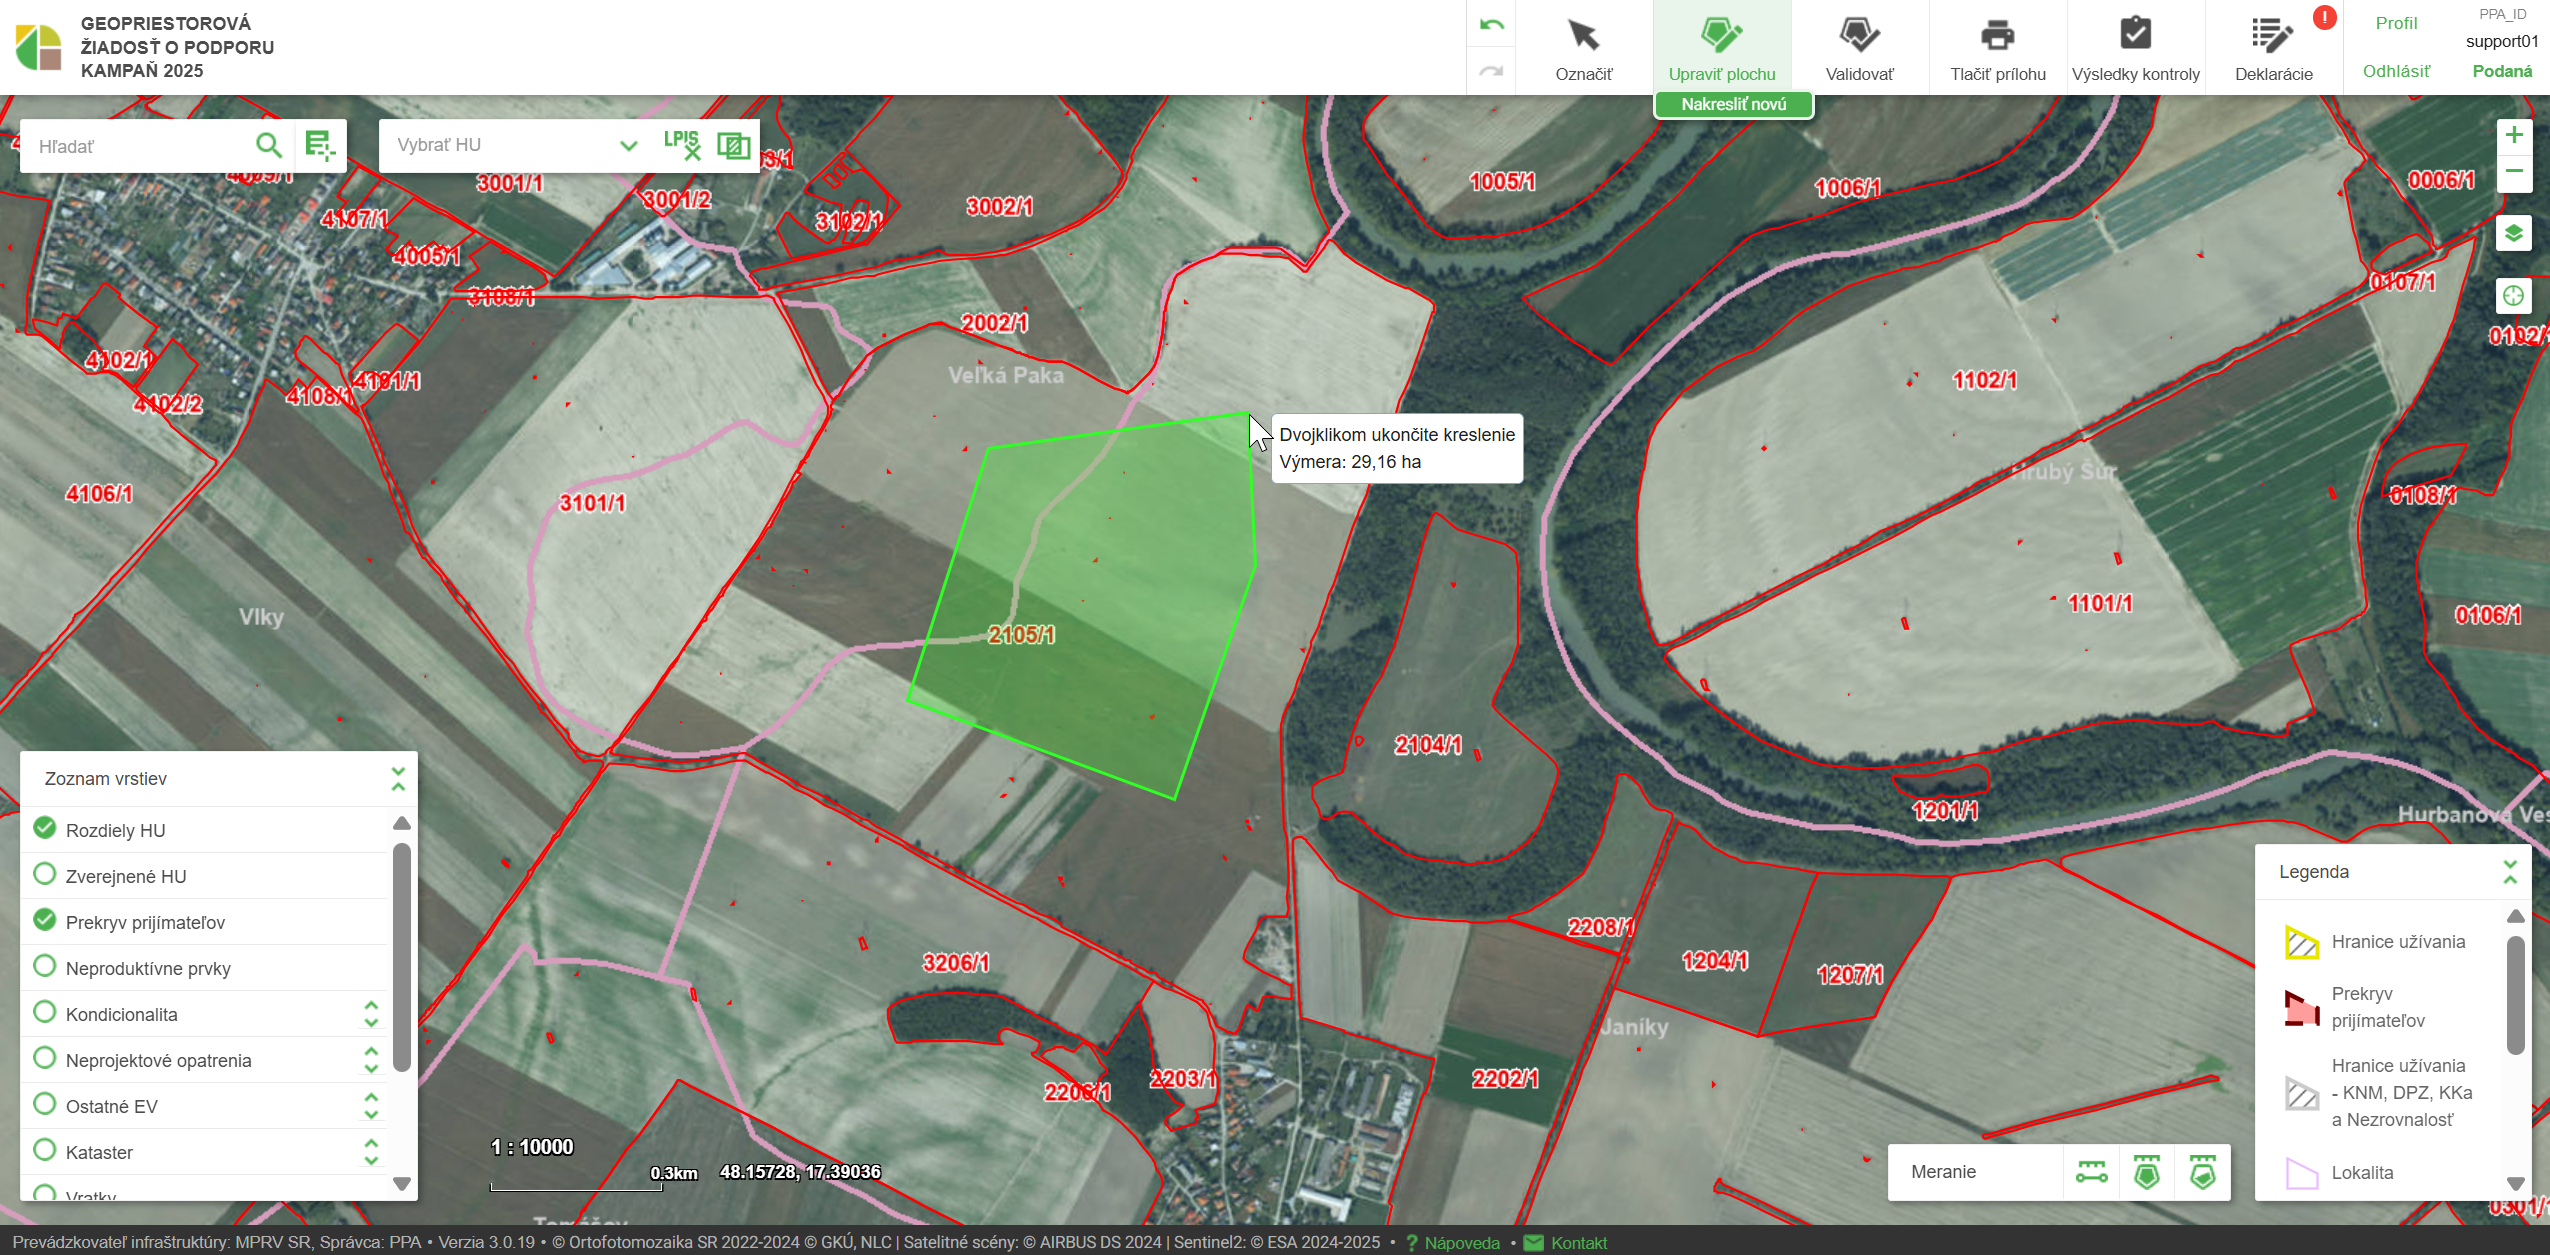Open the map layers icon
The height and width of the screenshot is (1255, 2550).
2513,234
